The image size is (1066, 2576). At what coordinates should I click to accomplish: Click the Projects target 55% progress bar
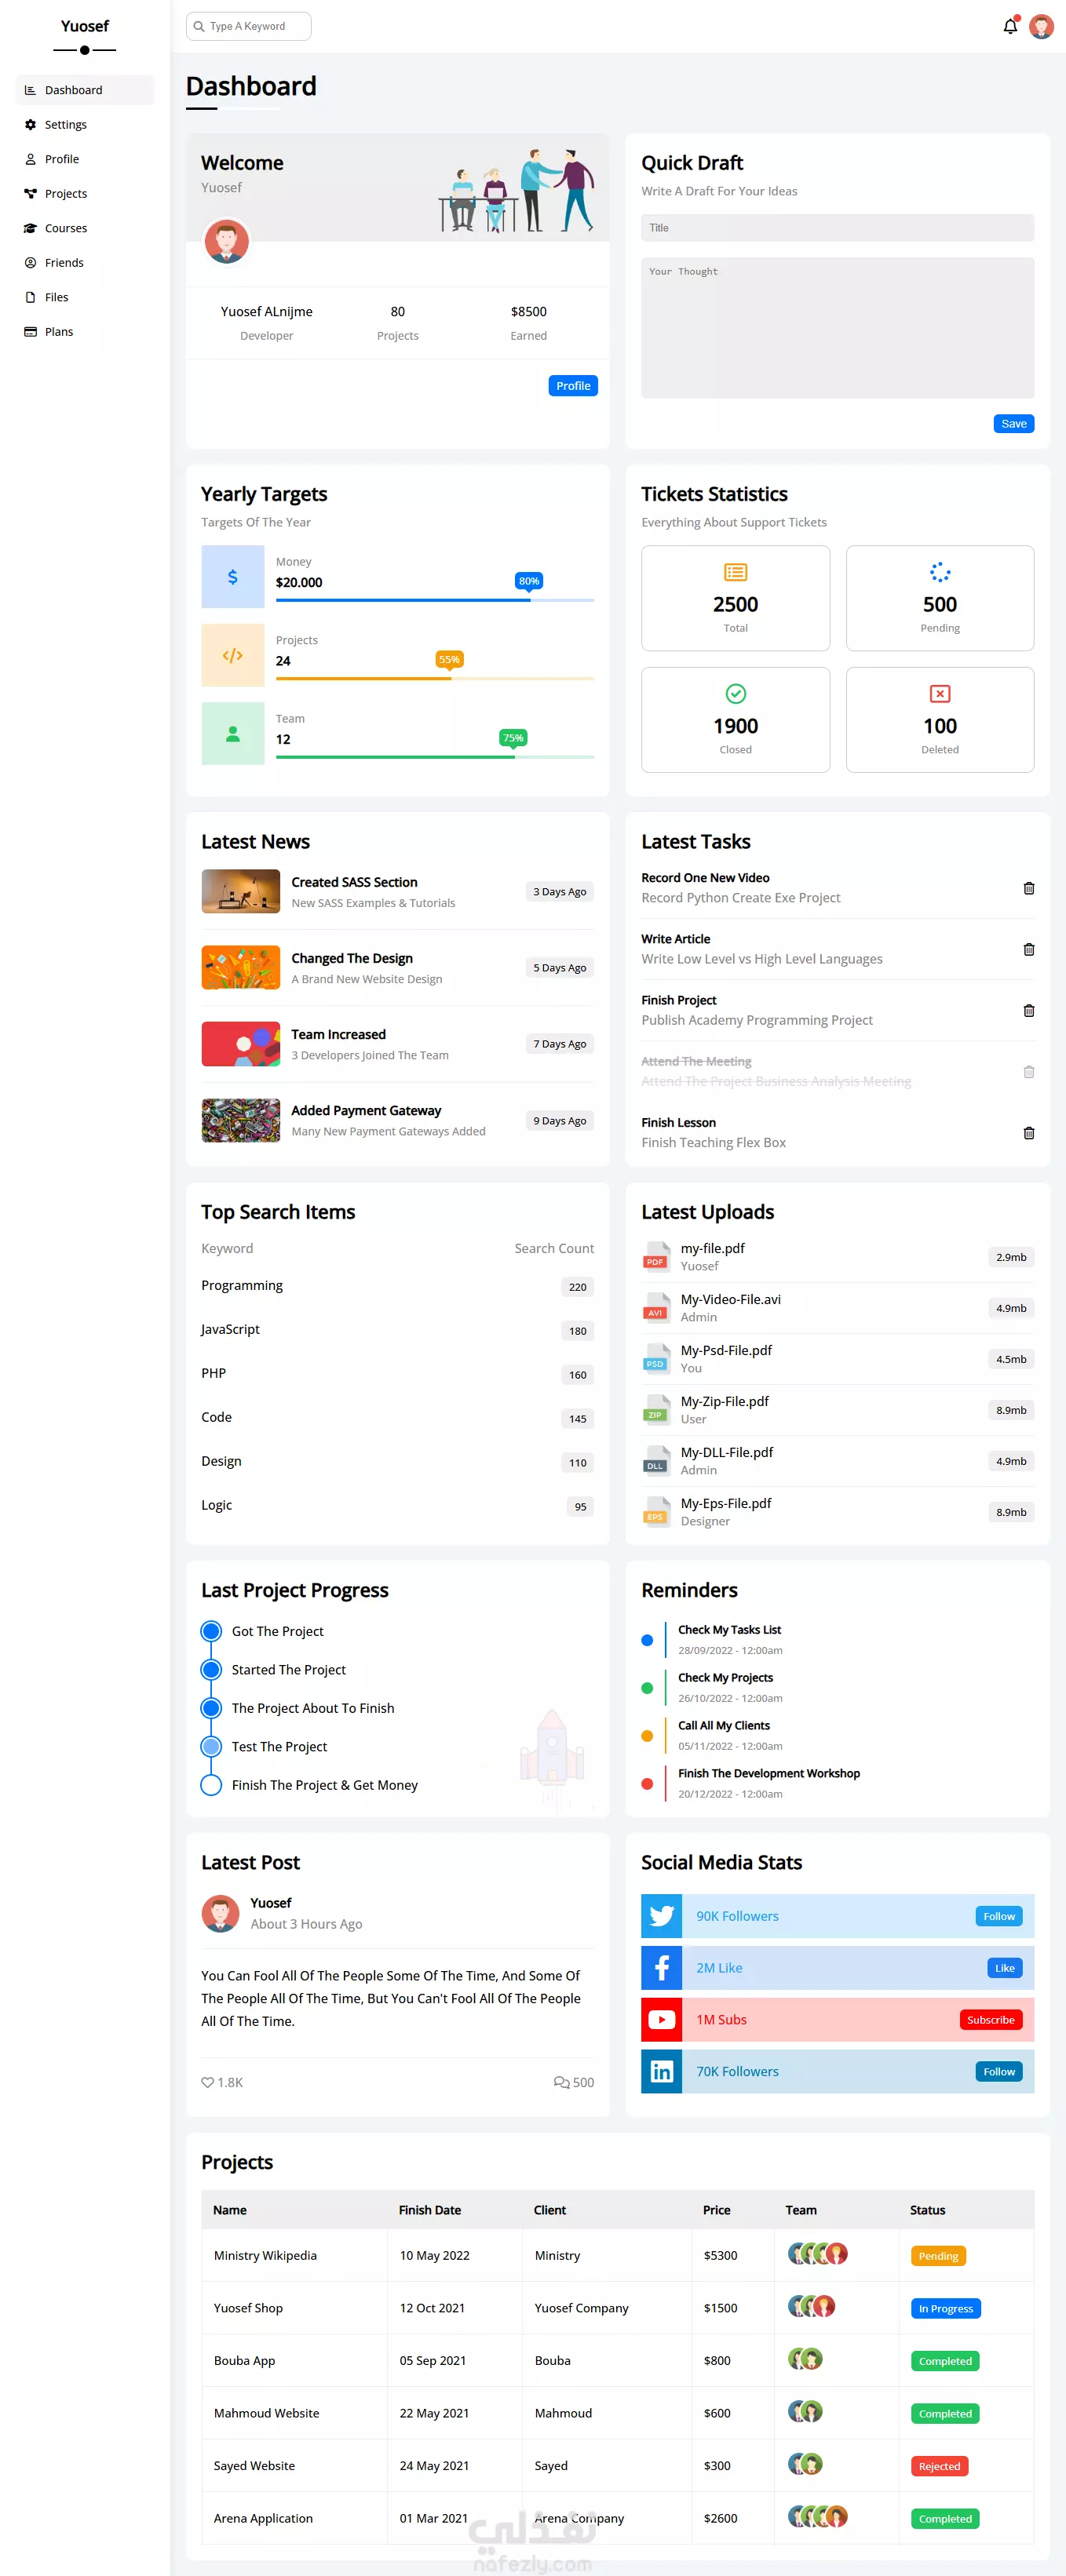coord(434,678)
